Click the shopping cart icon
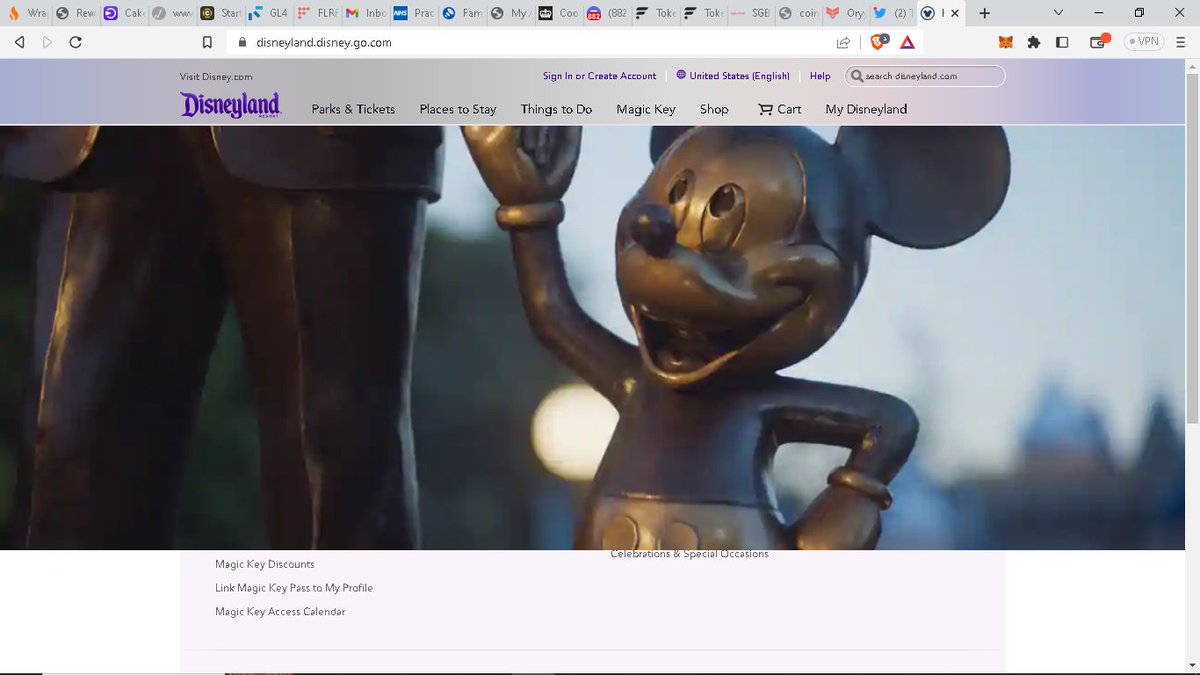This screenshot has height=675, width=1200. 766,109
